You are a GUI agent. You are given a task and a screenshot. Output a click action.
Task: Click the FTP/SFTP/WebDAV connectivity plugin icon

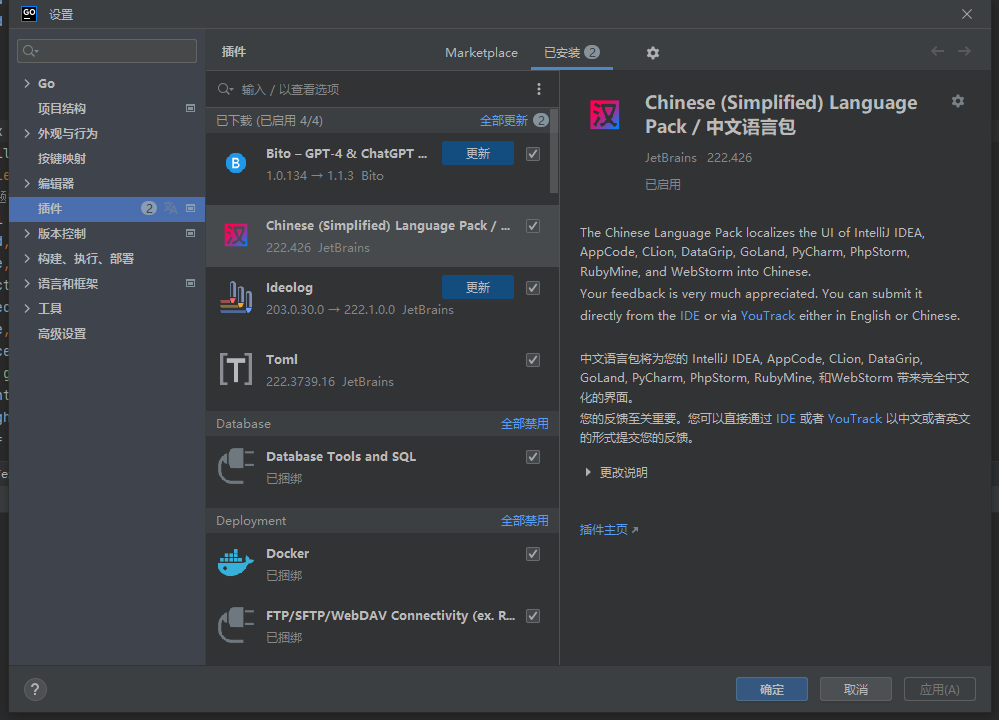(235, 624)
